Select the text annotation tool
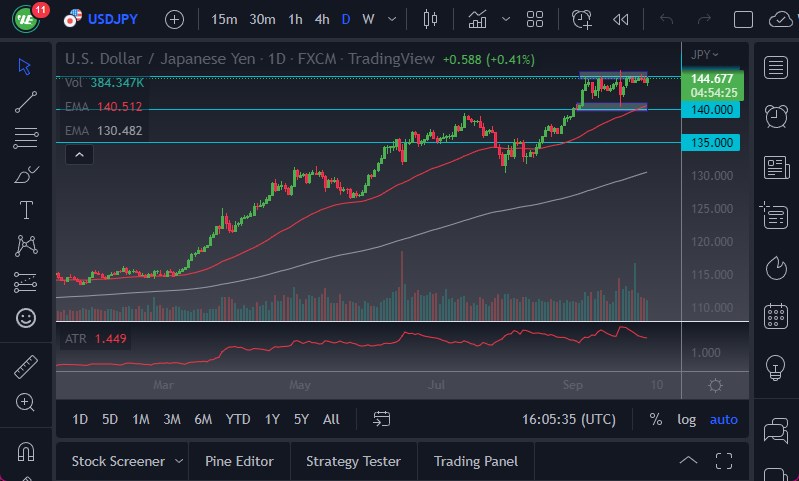Screen dimensions: 799x481 click(x=26, y=210)
